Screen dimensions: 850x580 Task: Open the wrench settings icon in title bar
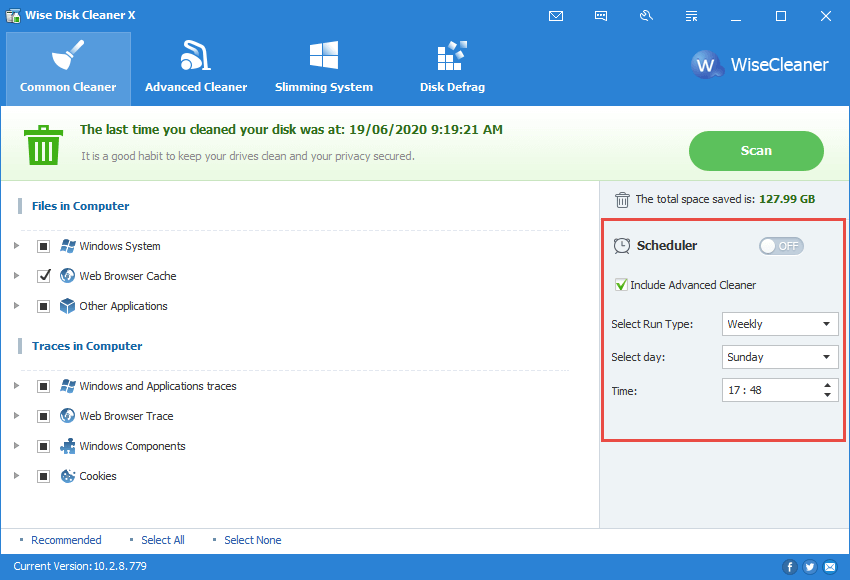click(646, 16)
